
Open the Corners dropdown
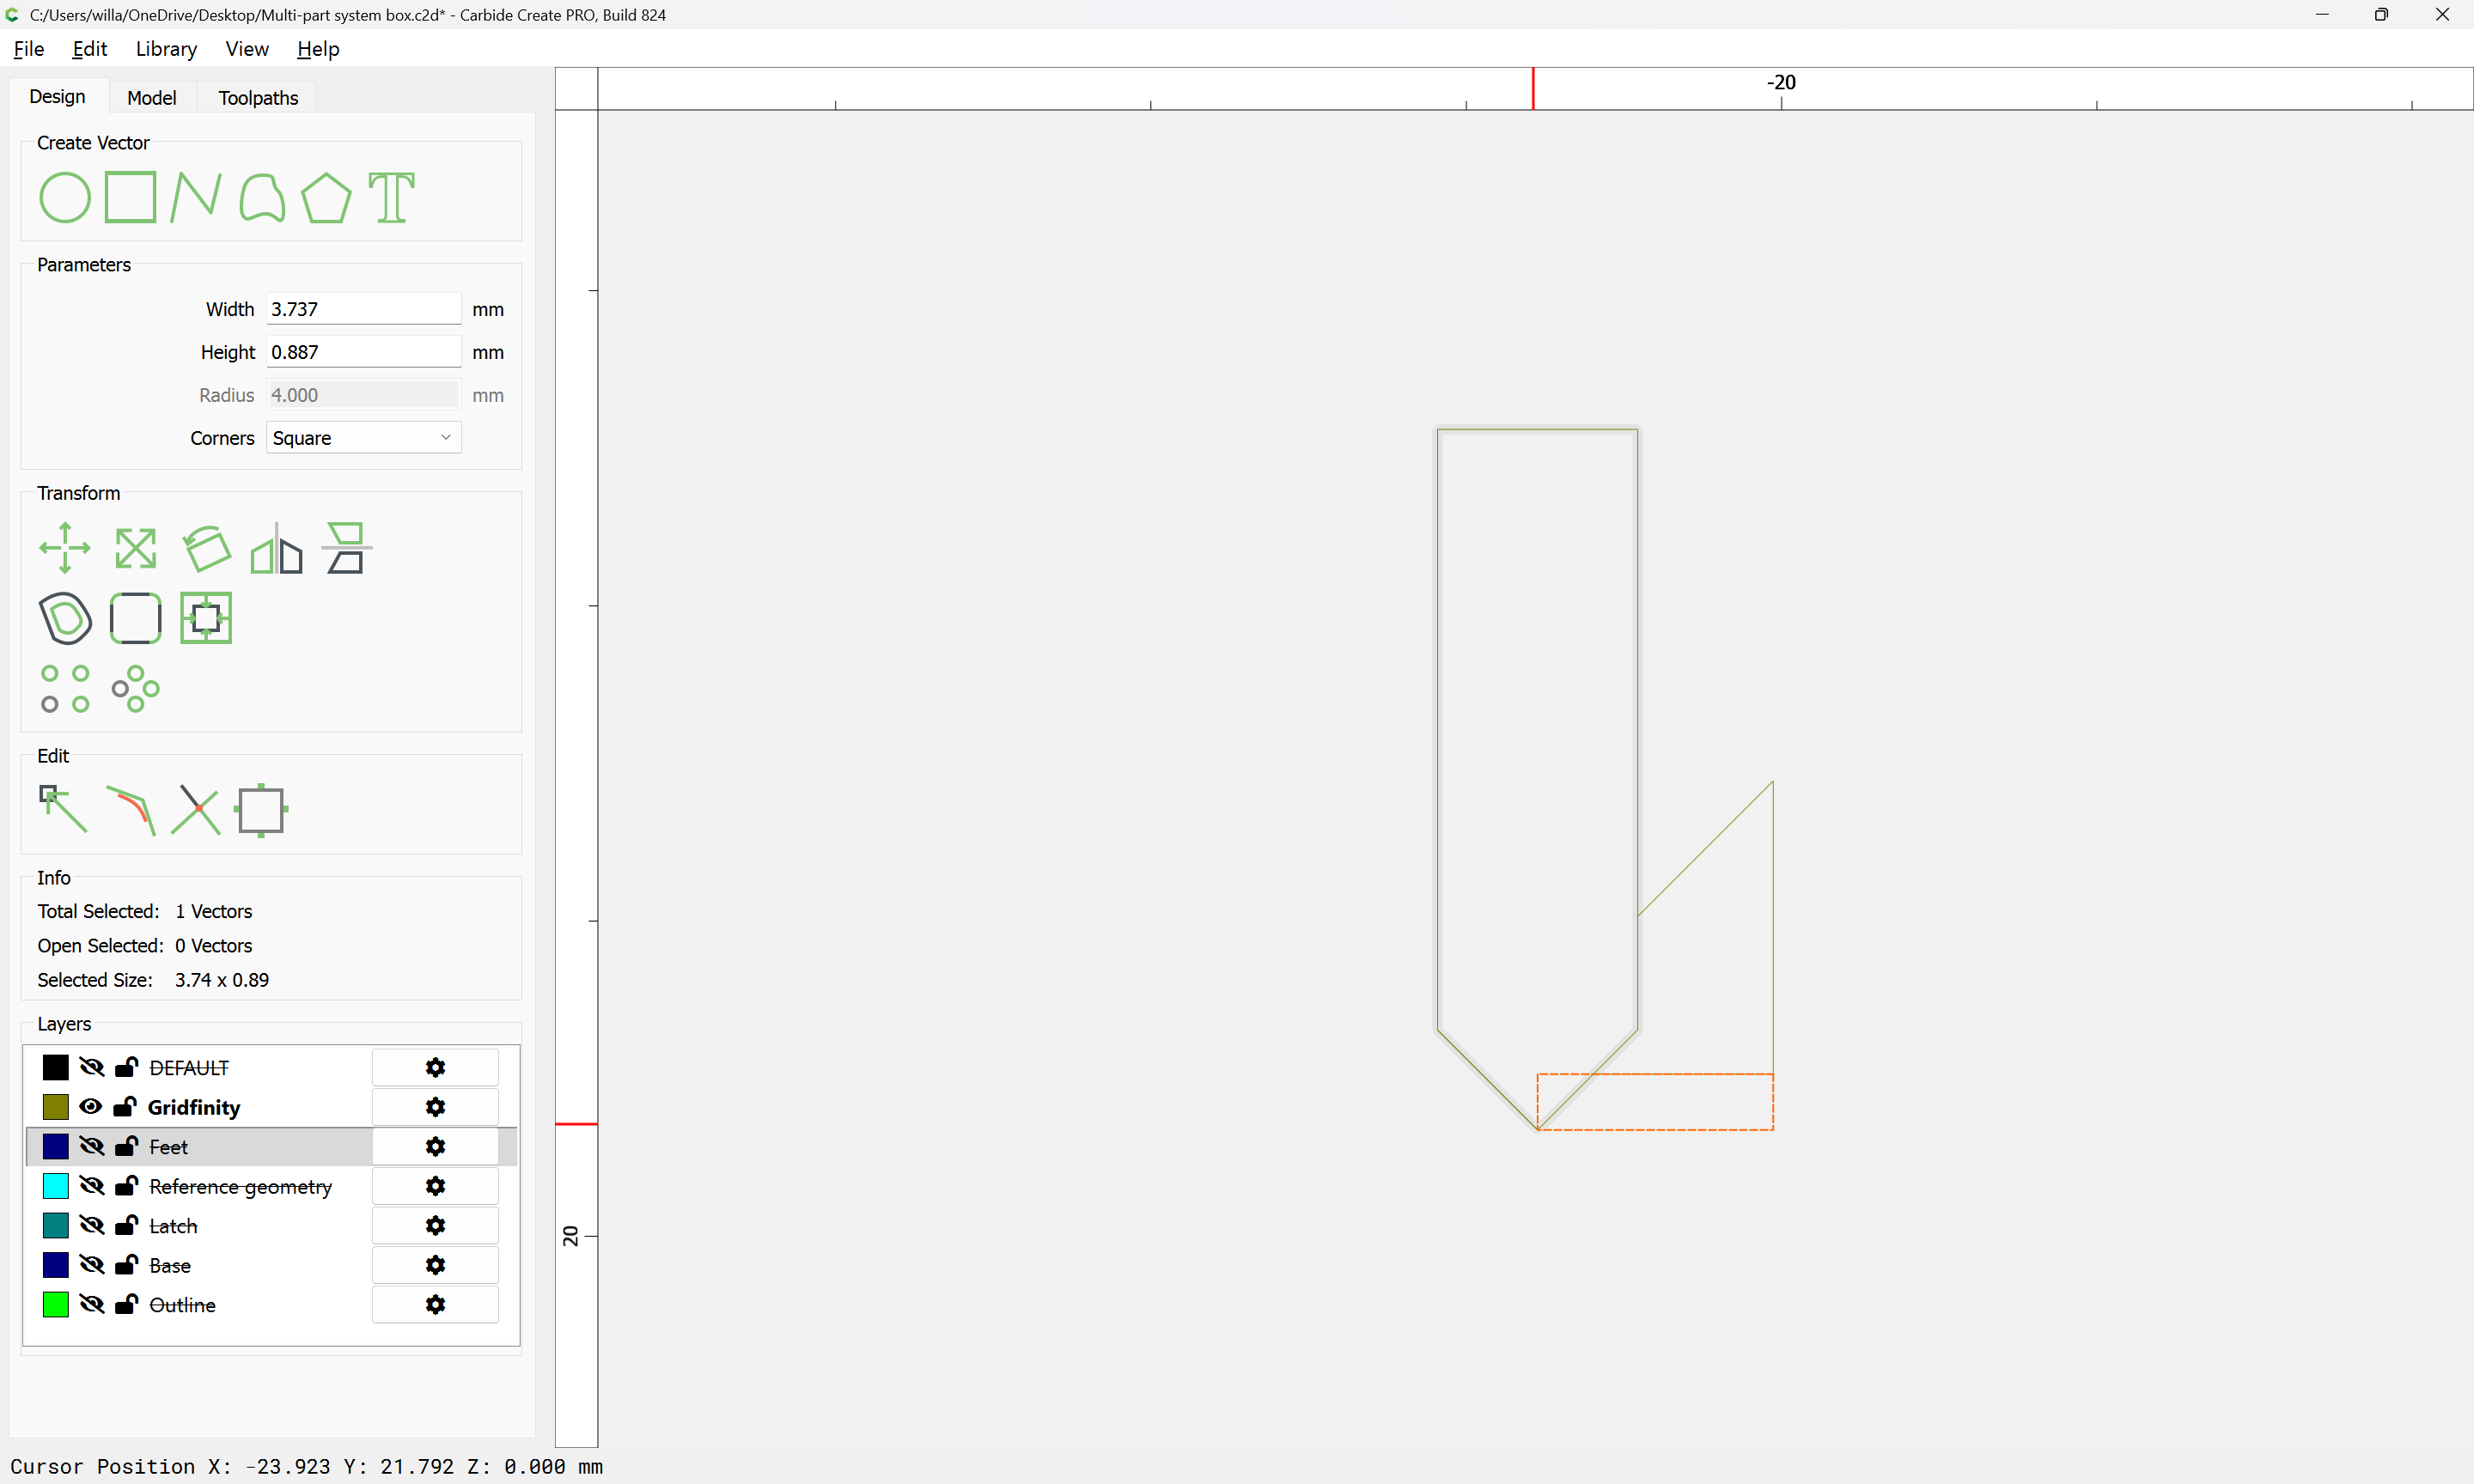coord(363,438)
